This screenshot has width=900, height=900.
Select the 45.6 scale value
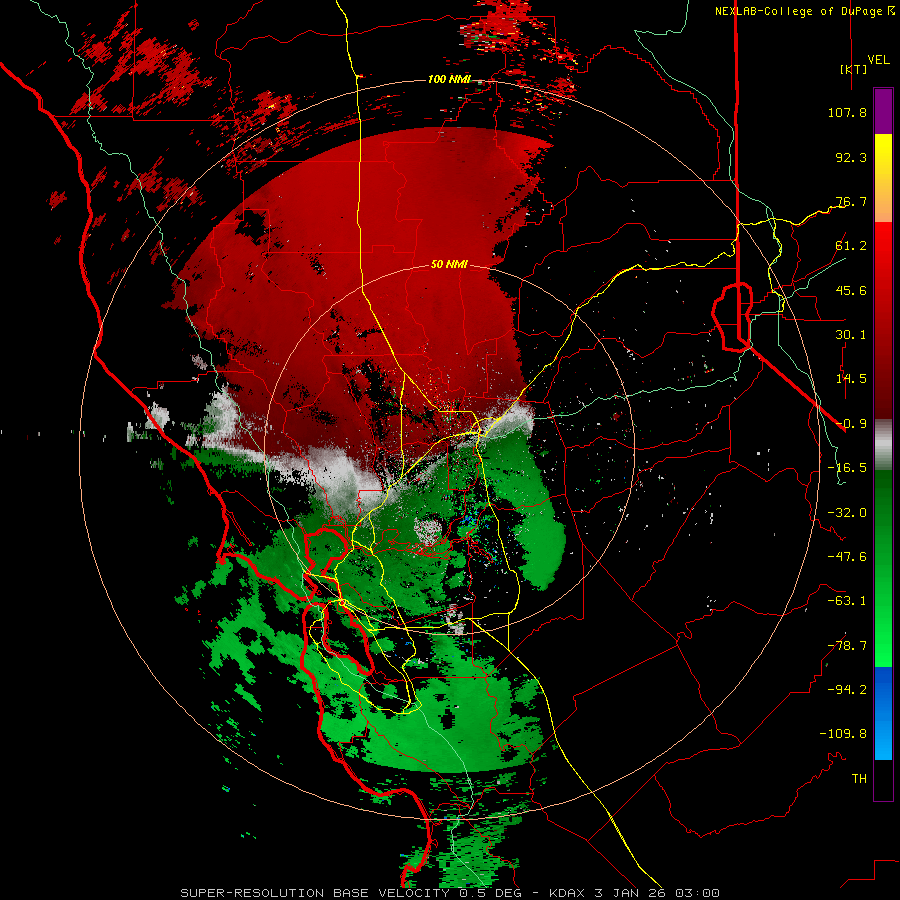(851, 290)
